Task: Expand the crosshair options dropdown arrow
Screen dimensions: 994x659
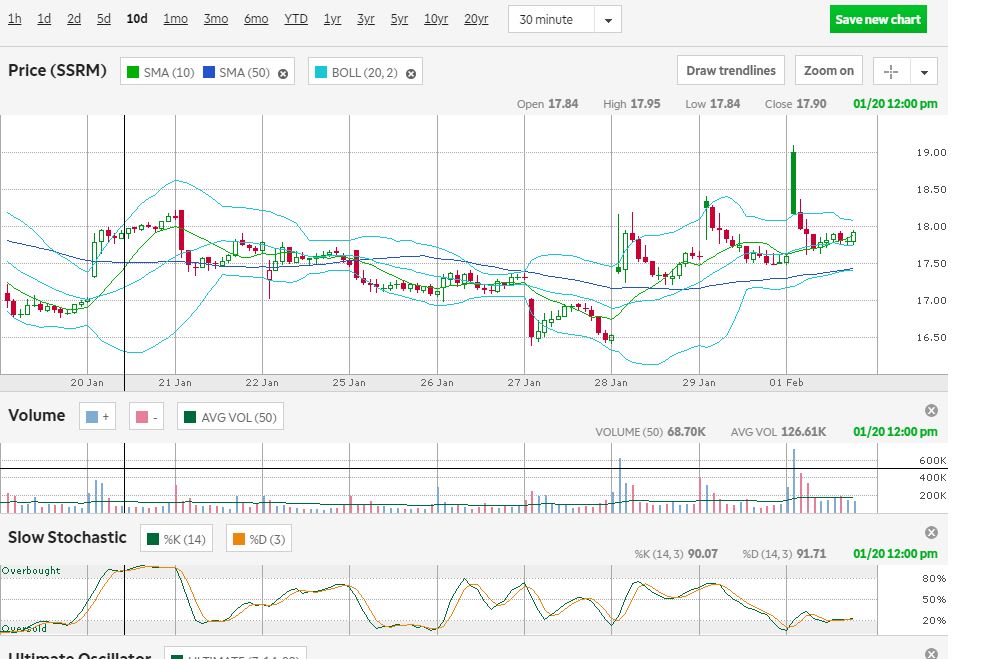Action: click(x=925, y=72)
